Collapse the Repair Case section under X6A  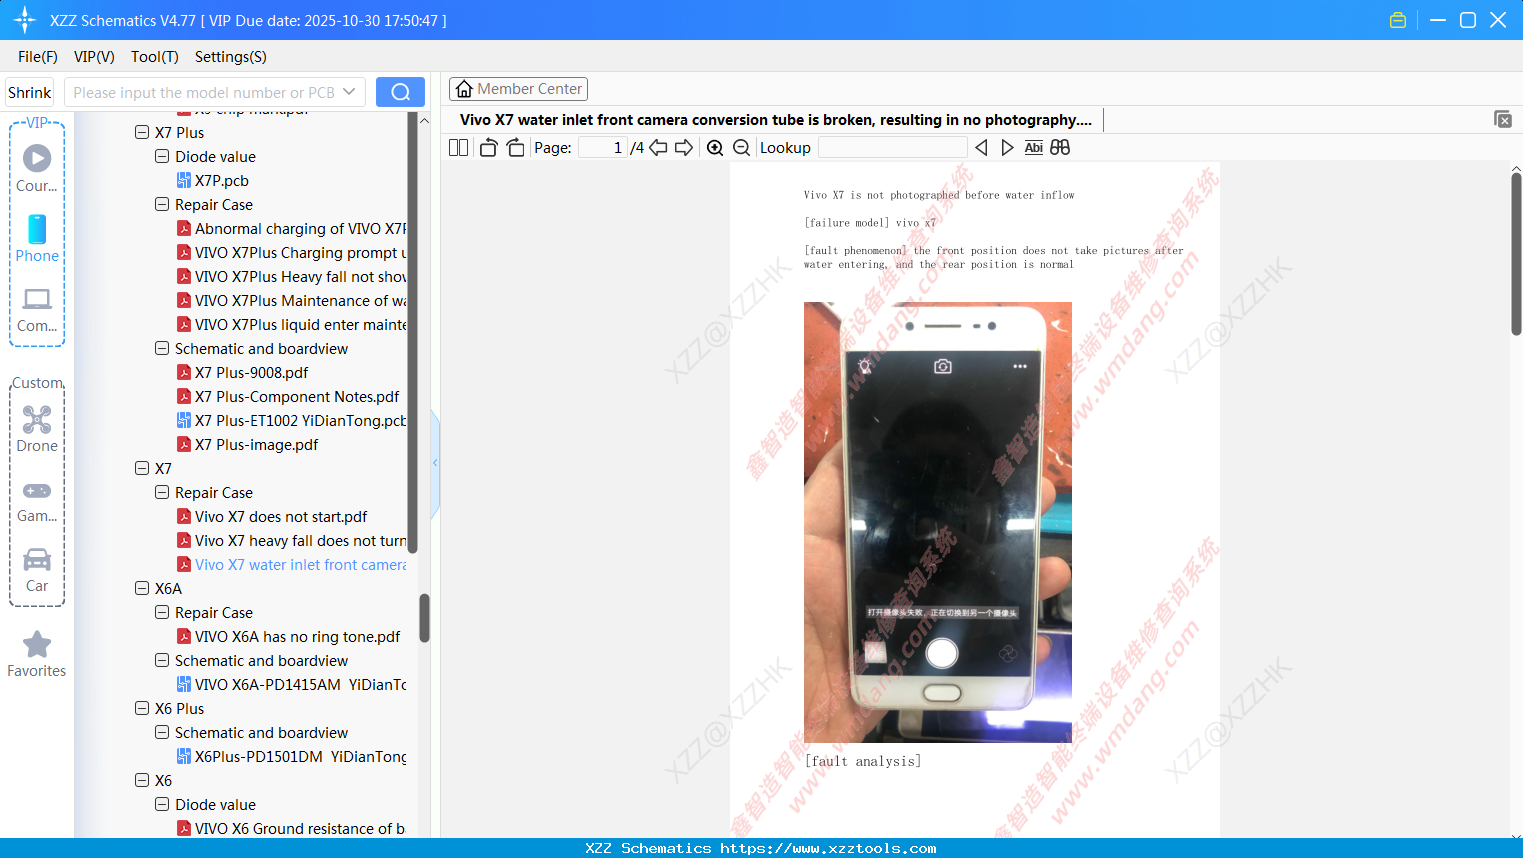tap(162, 612)
